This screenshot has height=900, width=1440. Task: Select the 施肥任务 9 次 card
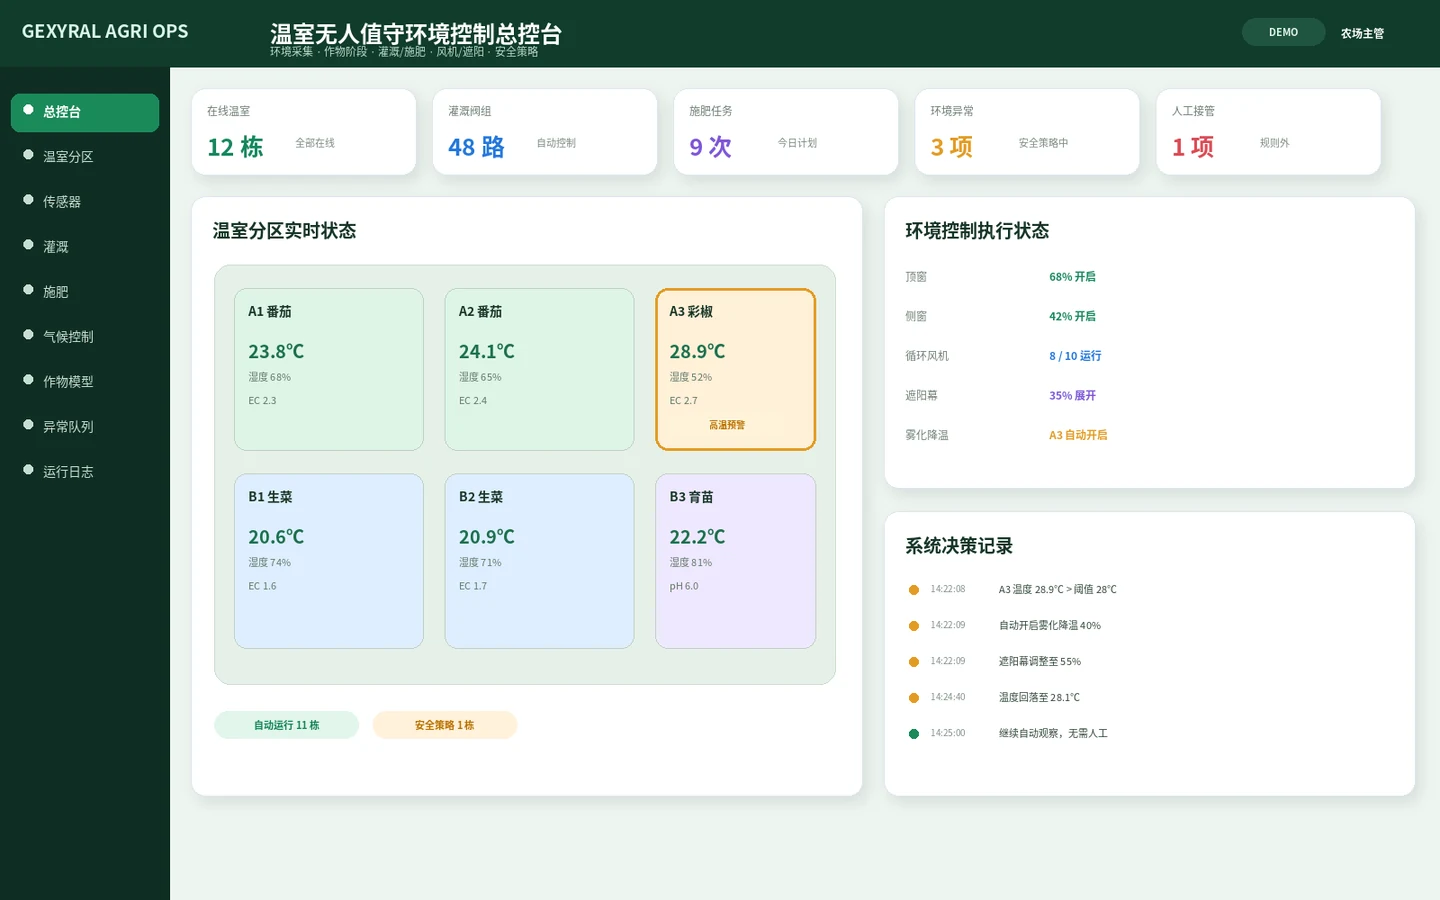click(x=786, y=132)
